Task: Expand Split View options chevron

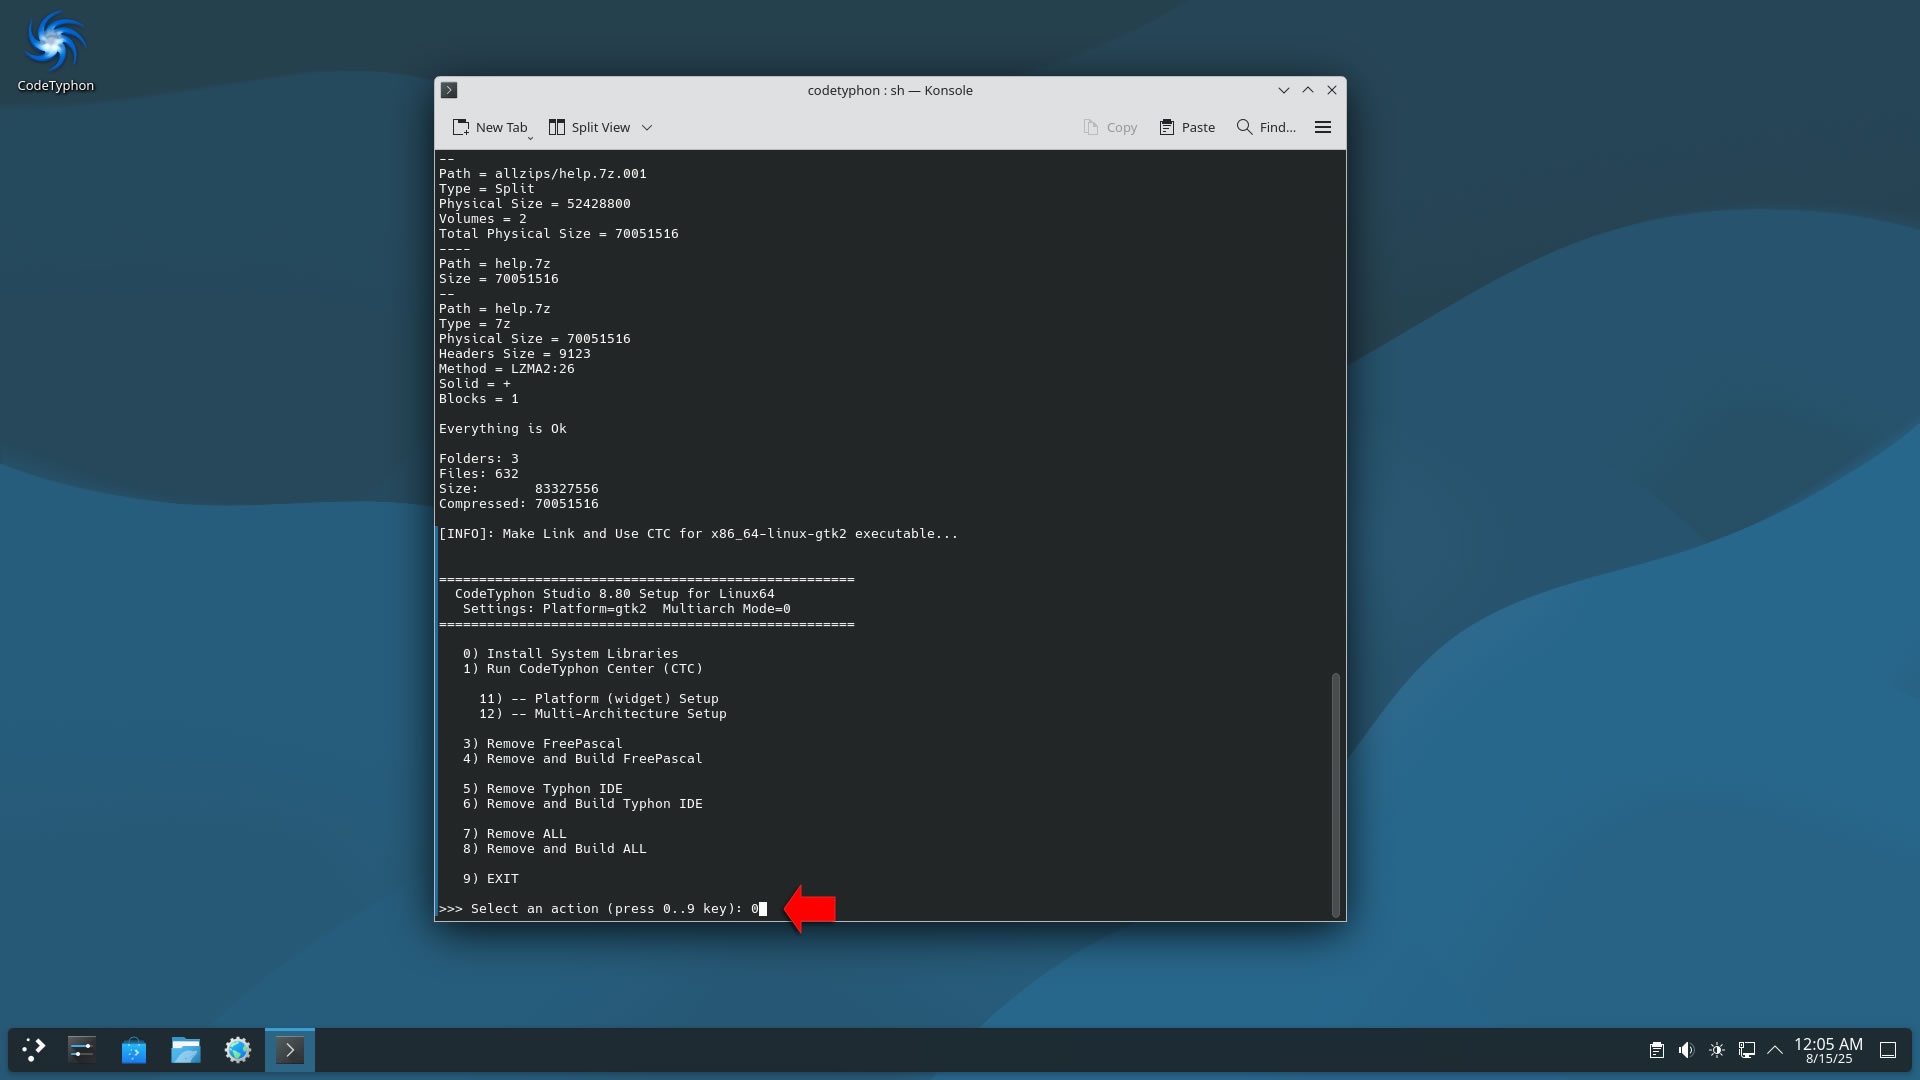Action: (x=647, y=127)
